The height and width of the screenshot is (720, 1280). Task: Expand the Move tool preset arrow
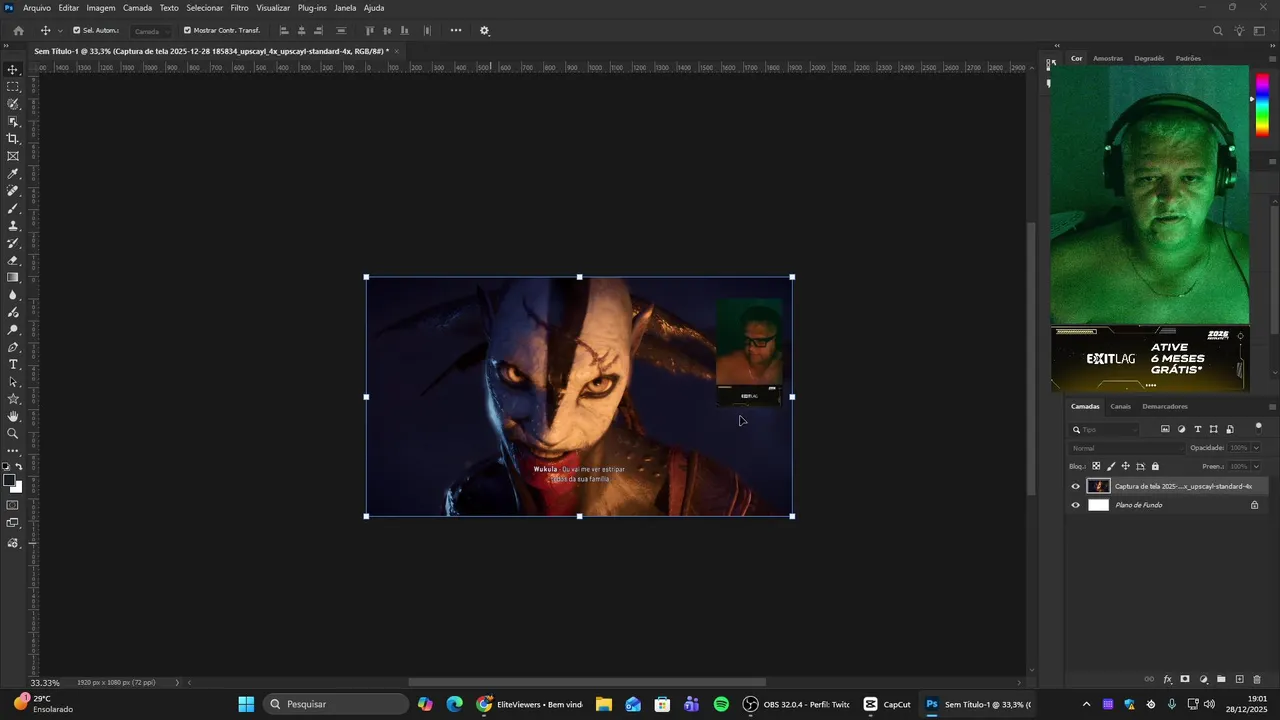[x=60, y=31]
